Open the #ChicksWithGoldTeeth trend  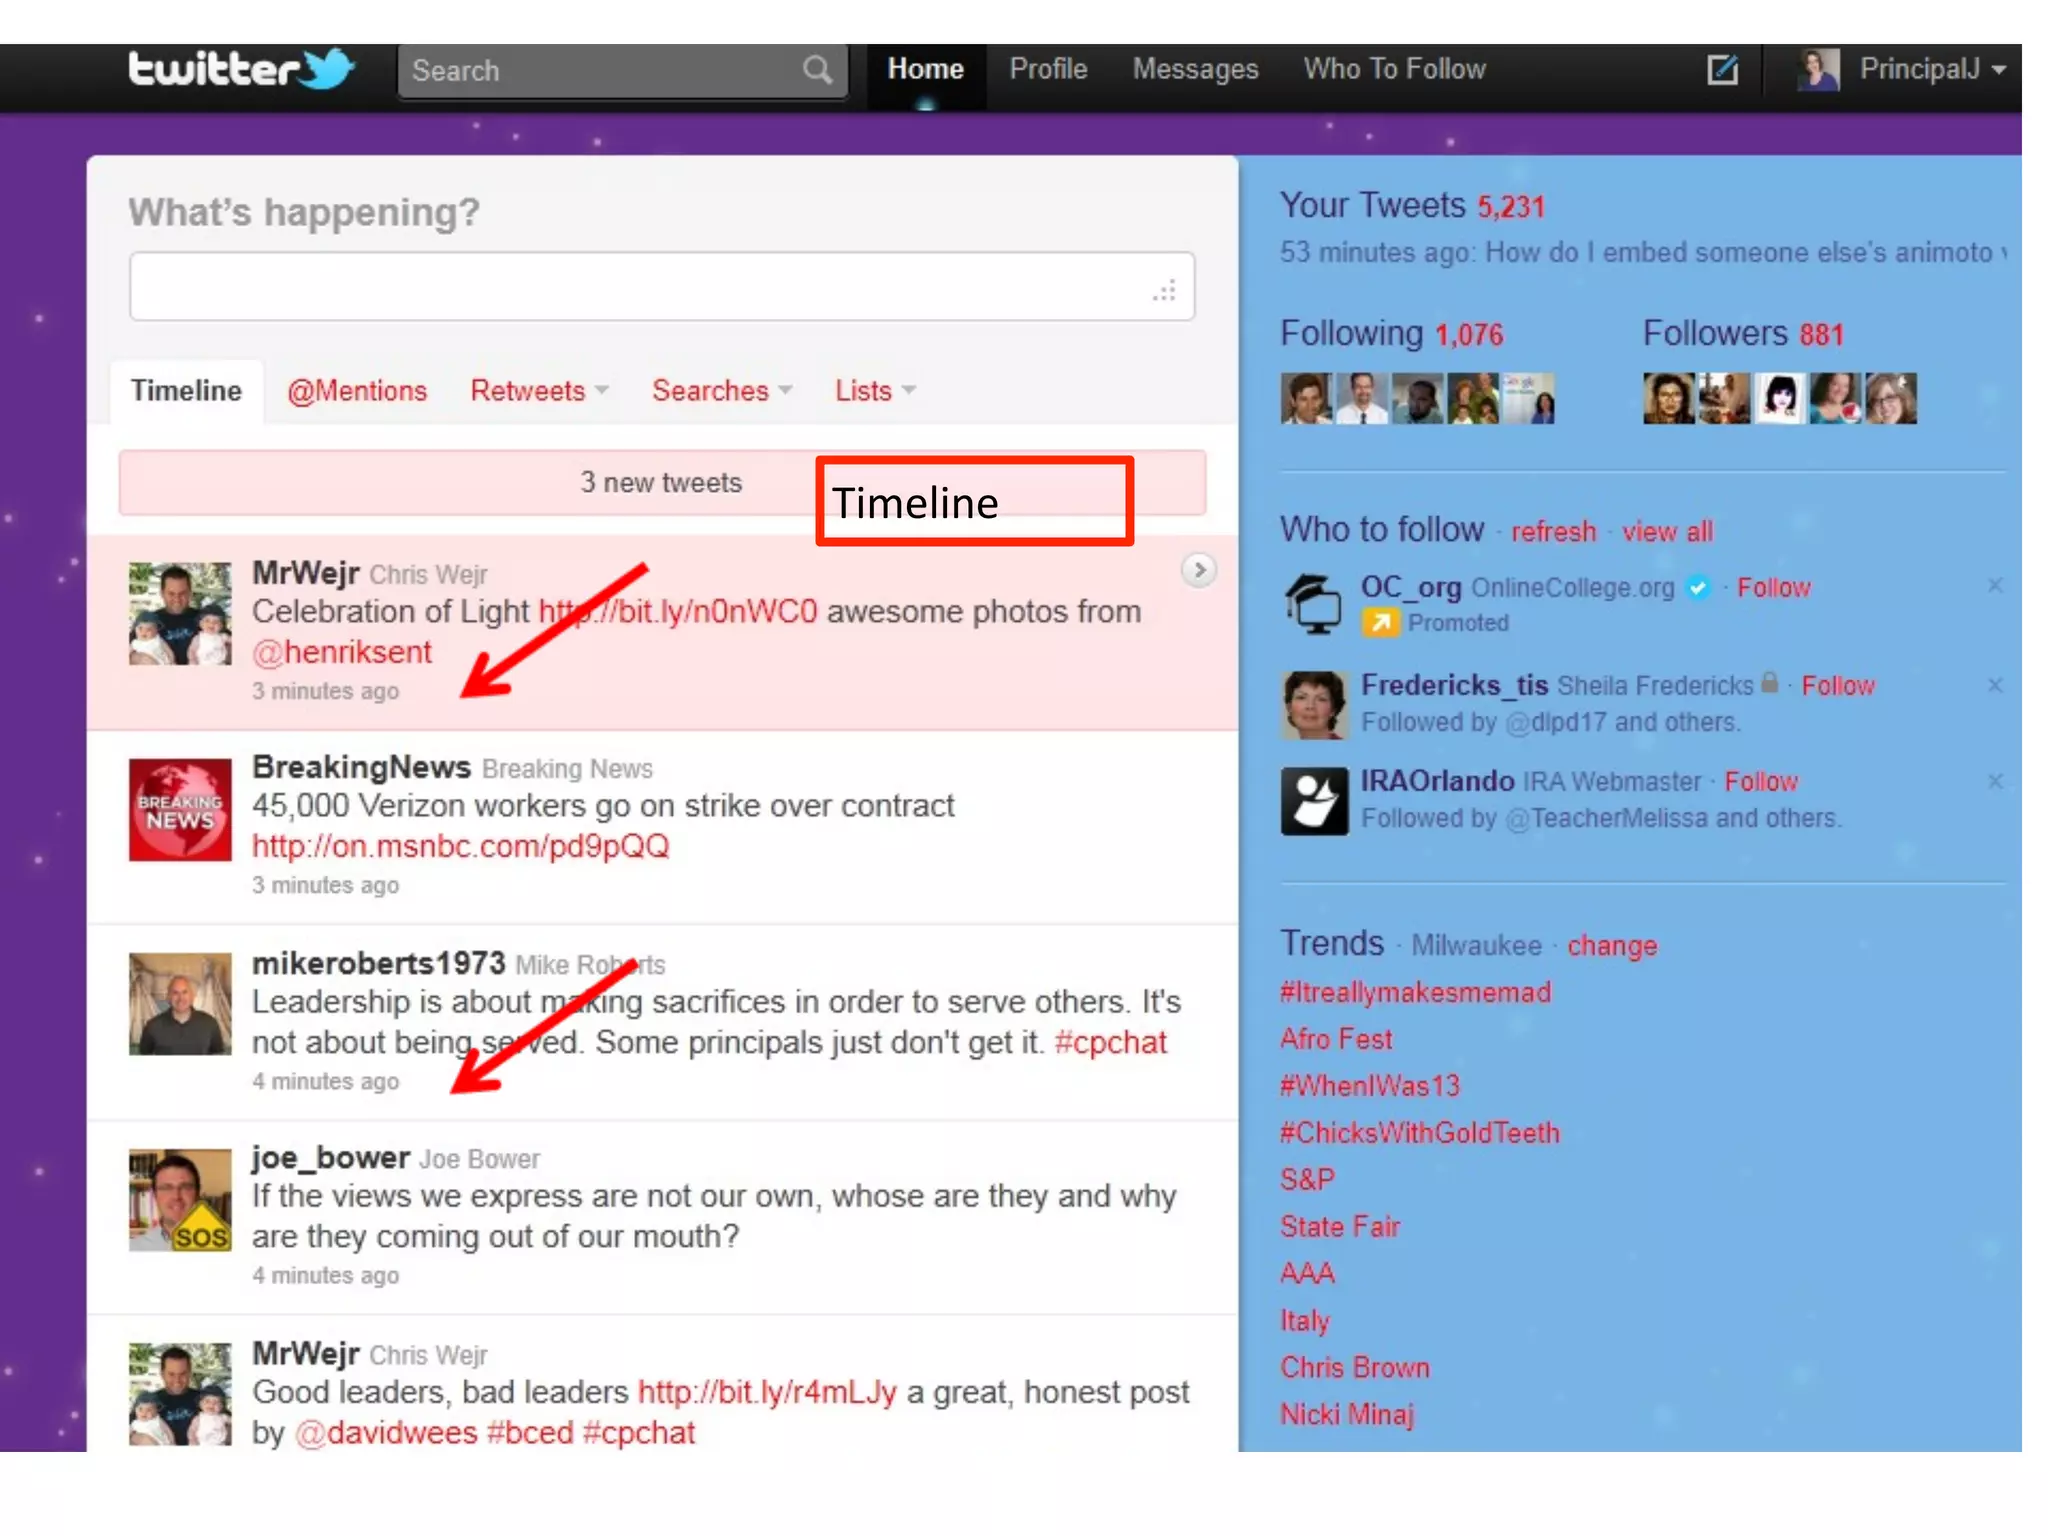(x=1420, y=1133)
